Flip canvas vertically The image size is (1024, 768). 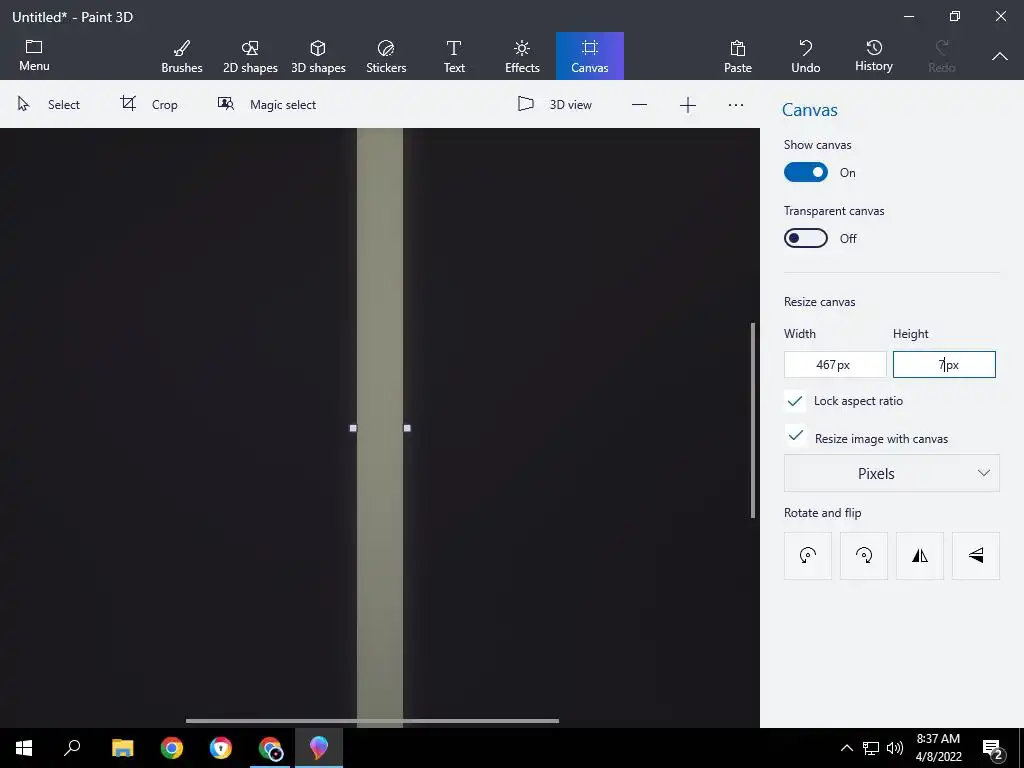tap(976, 556)
